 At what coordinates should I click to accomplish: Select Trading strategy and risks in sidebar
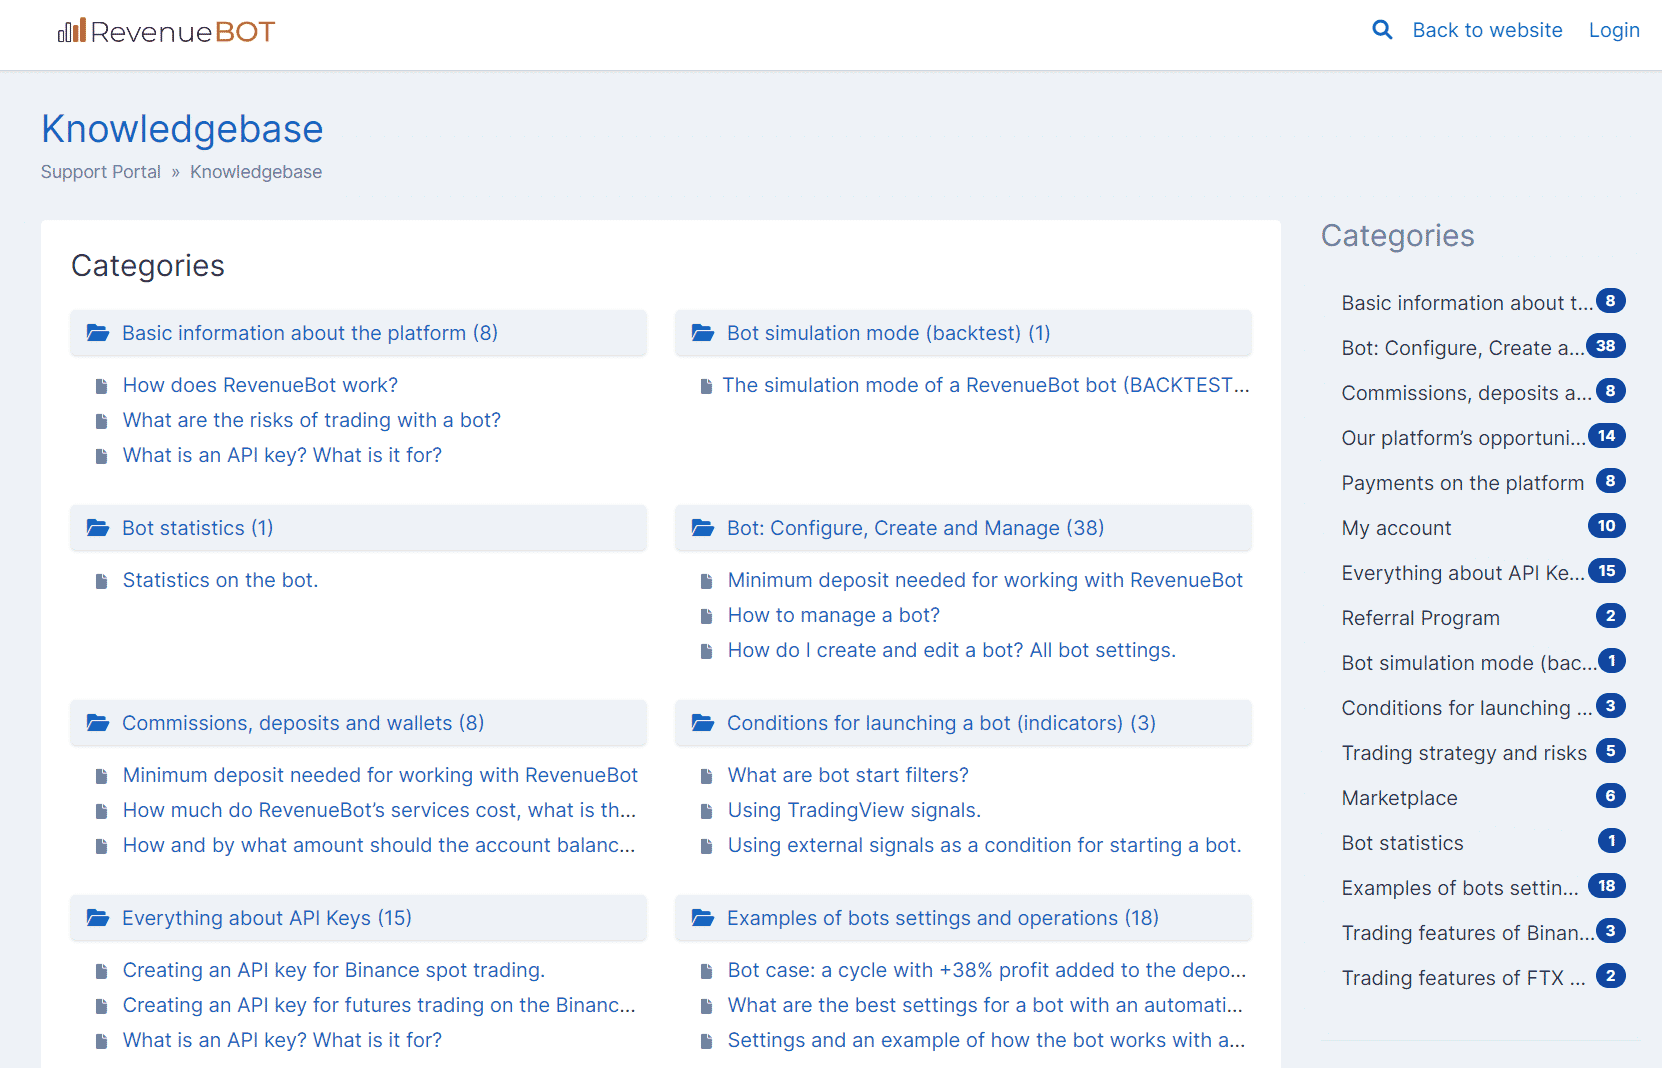[x=1464, y=753]
